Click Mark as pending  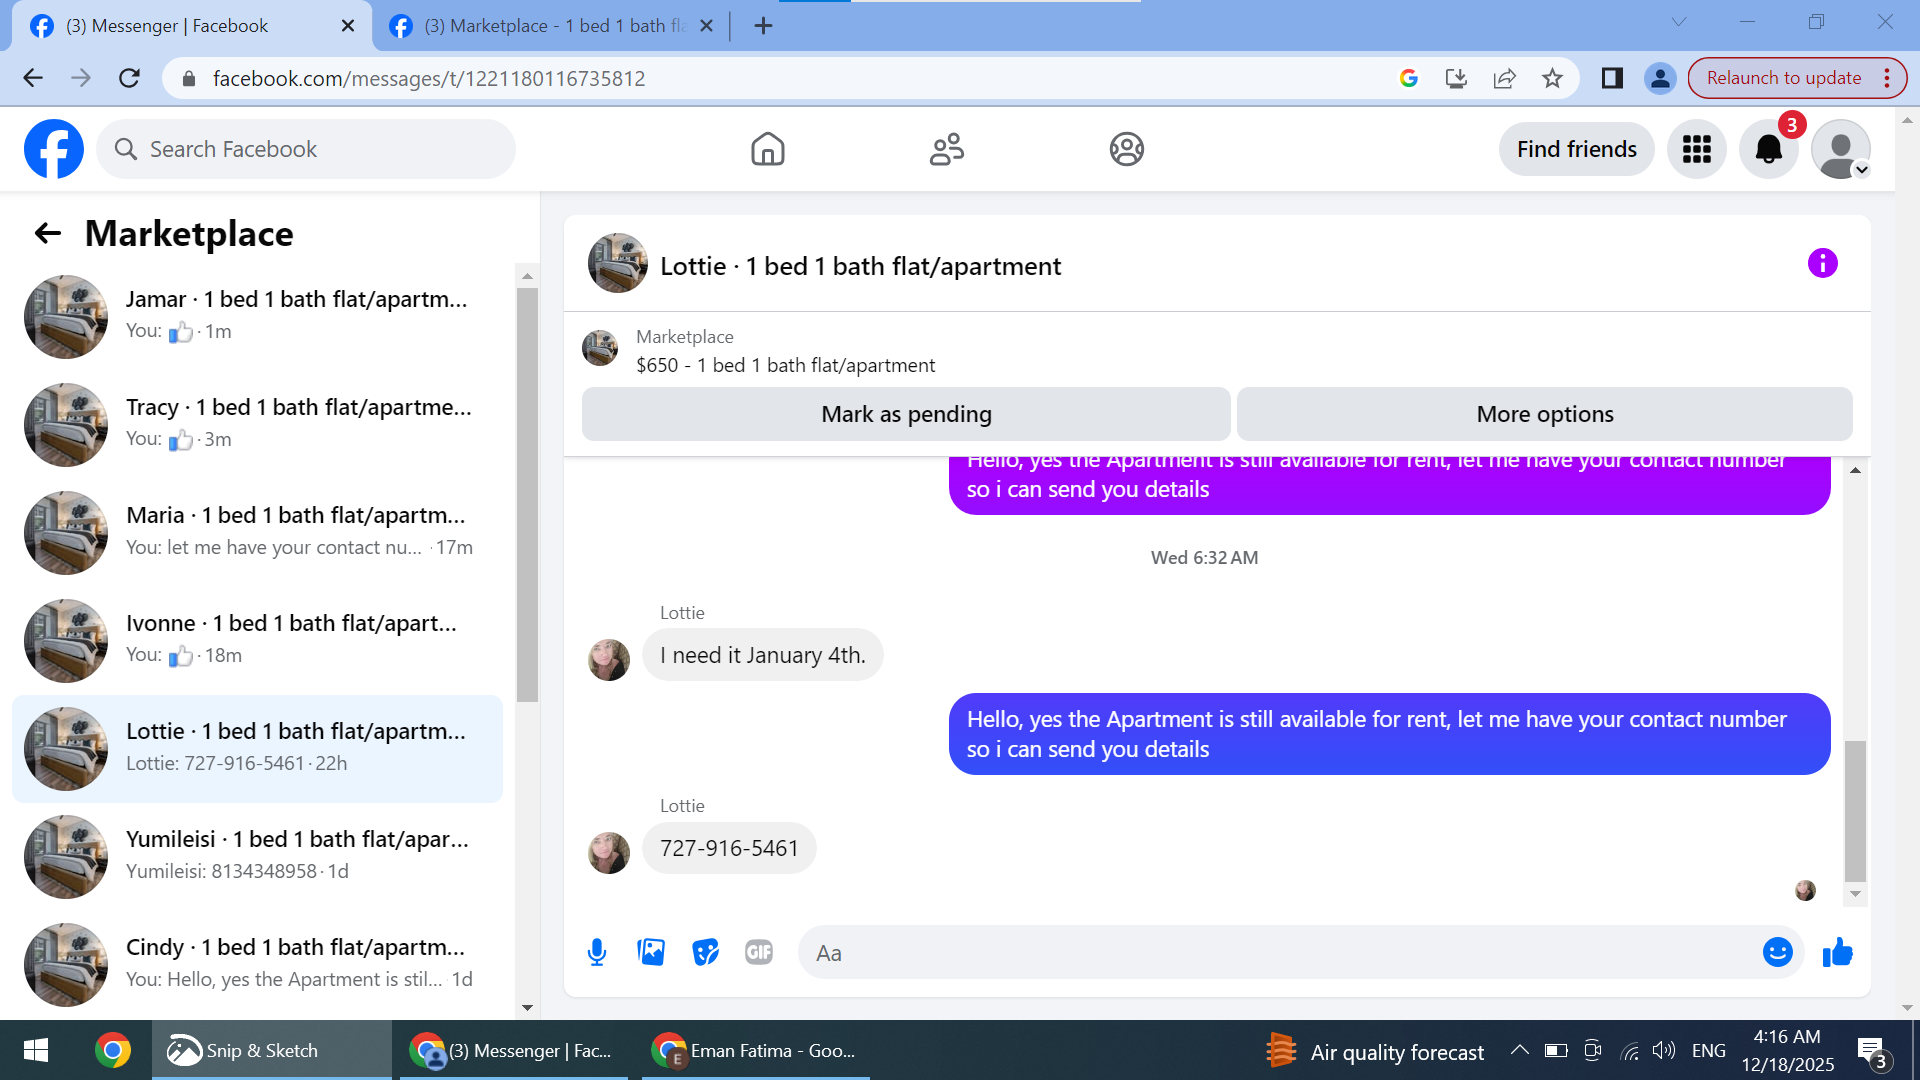(x=906, y=414)
